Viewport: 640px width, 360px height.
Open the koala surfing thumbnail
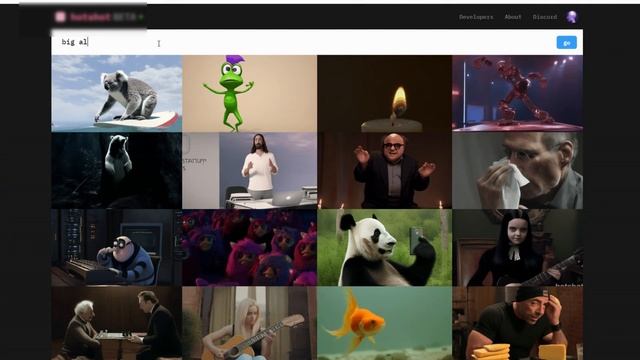117,93
